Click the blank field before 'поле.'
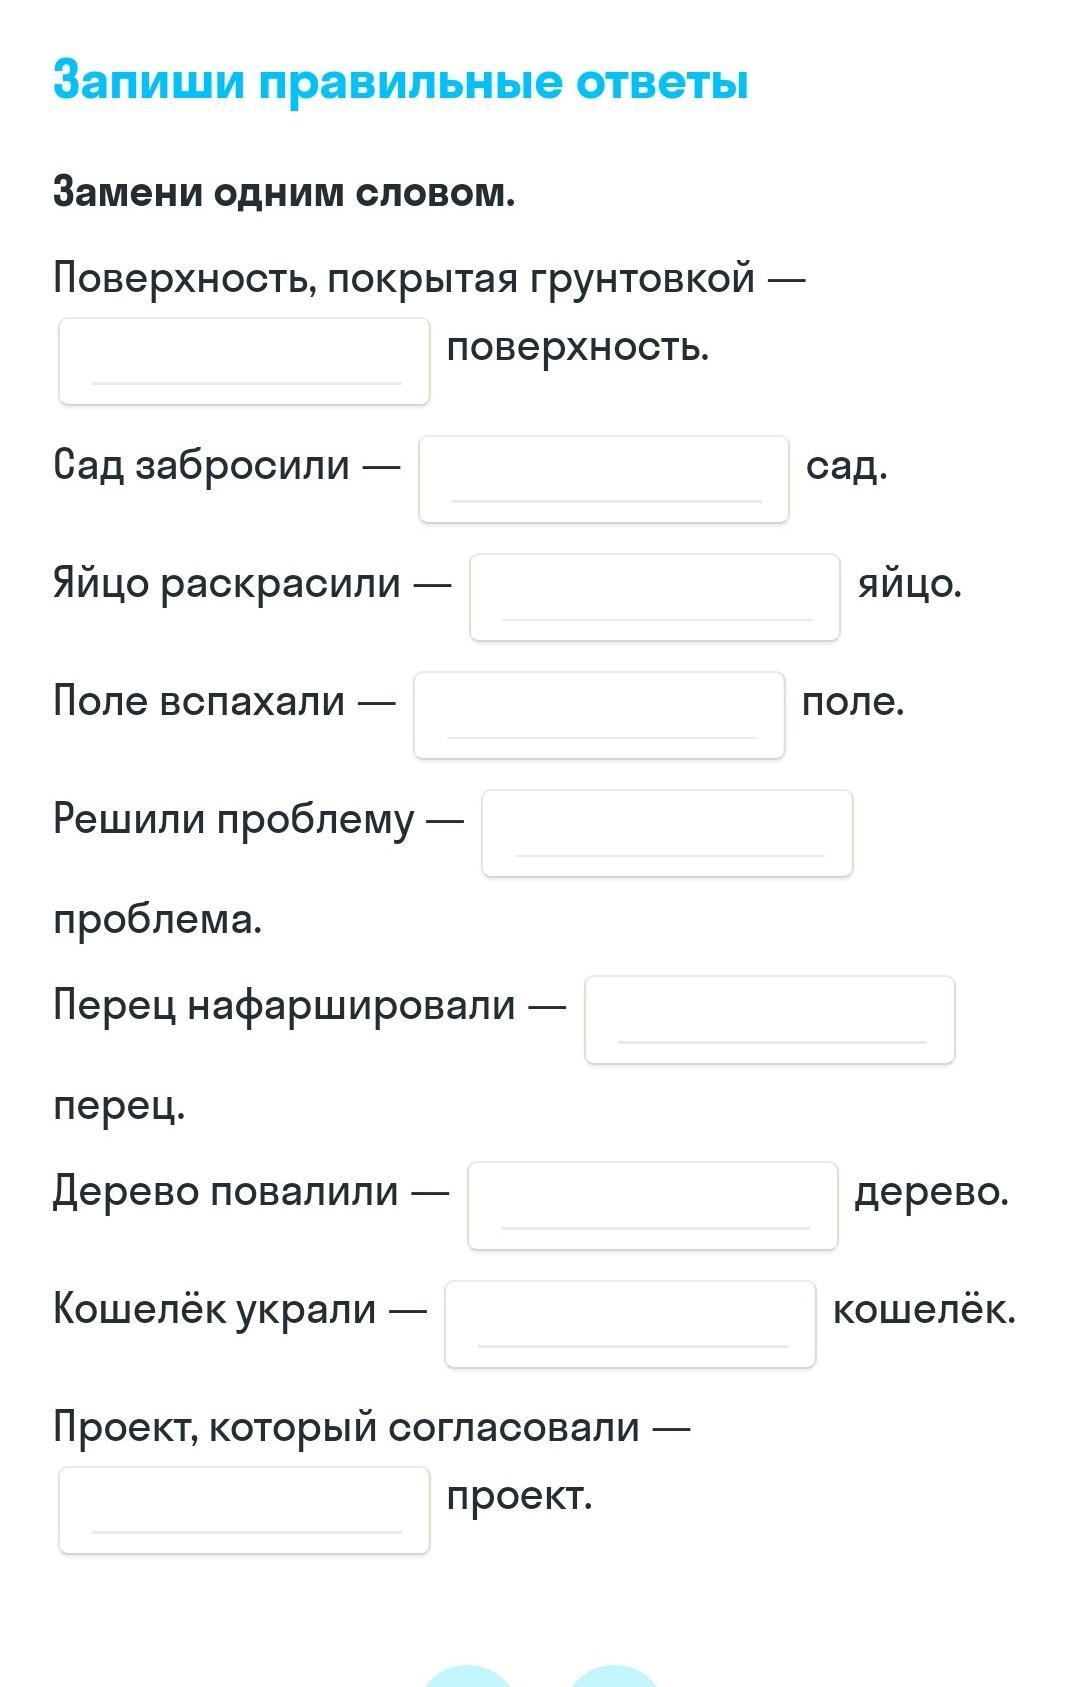The image size is (1080, 1687). click(599, 715)
